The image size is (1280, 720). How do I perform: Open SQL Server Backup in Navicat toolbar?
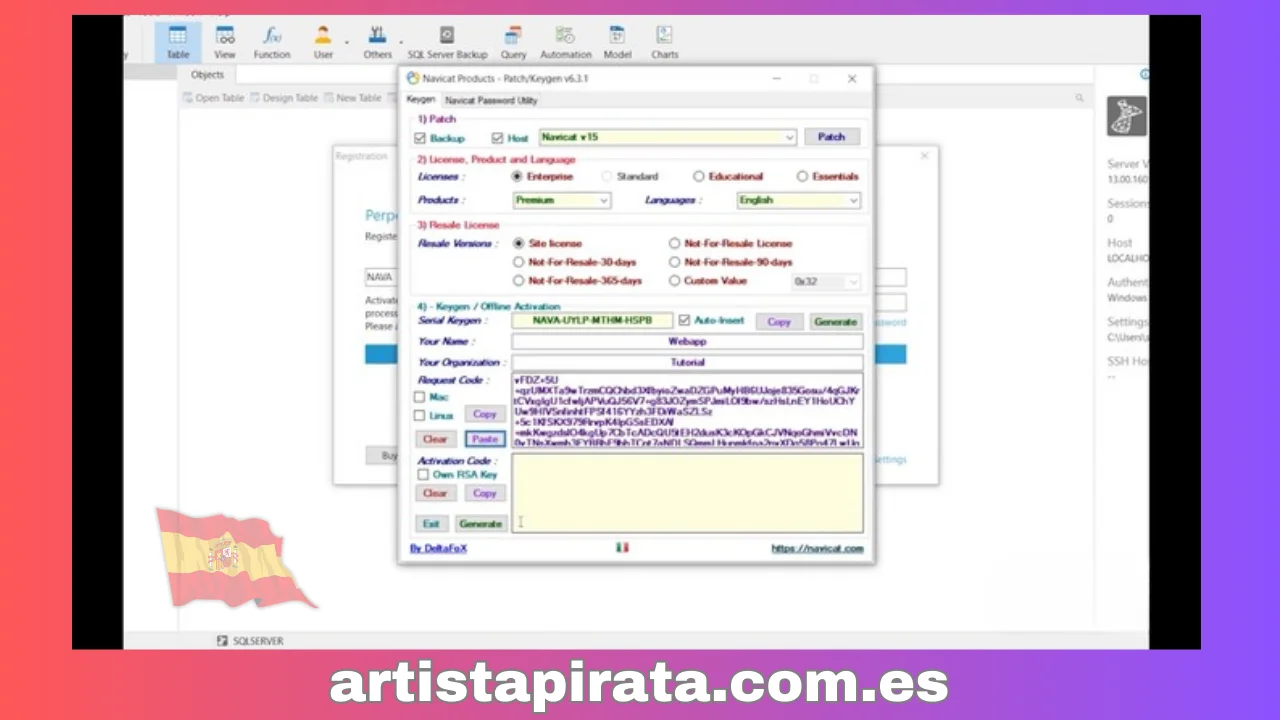pos(447,42)
